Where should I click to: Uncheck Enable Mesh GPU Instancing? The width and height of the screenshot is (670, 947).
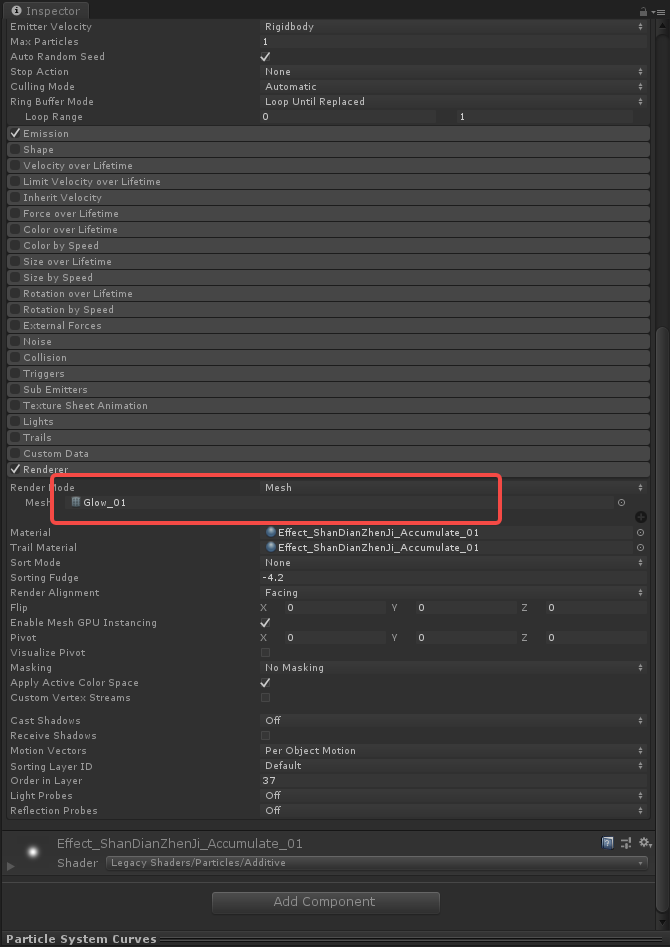point(266,623)
